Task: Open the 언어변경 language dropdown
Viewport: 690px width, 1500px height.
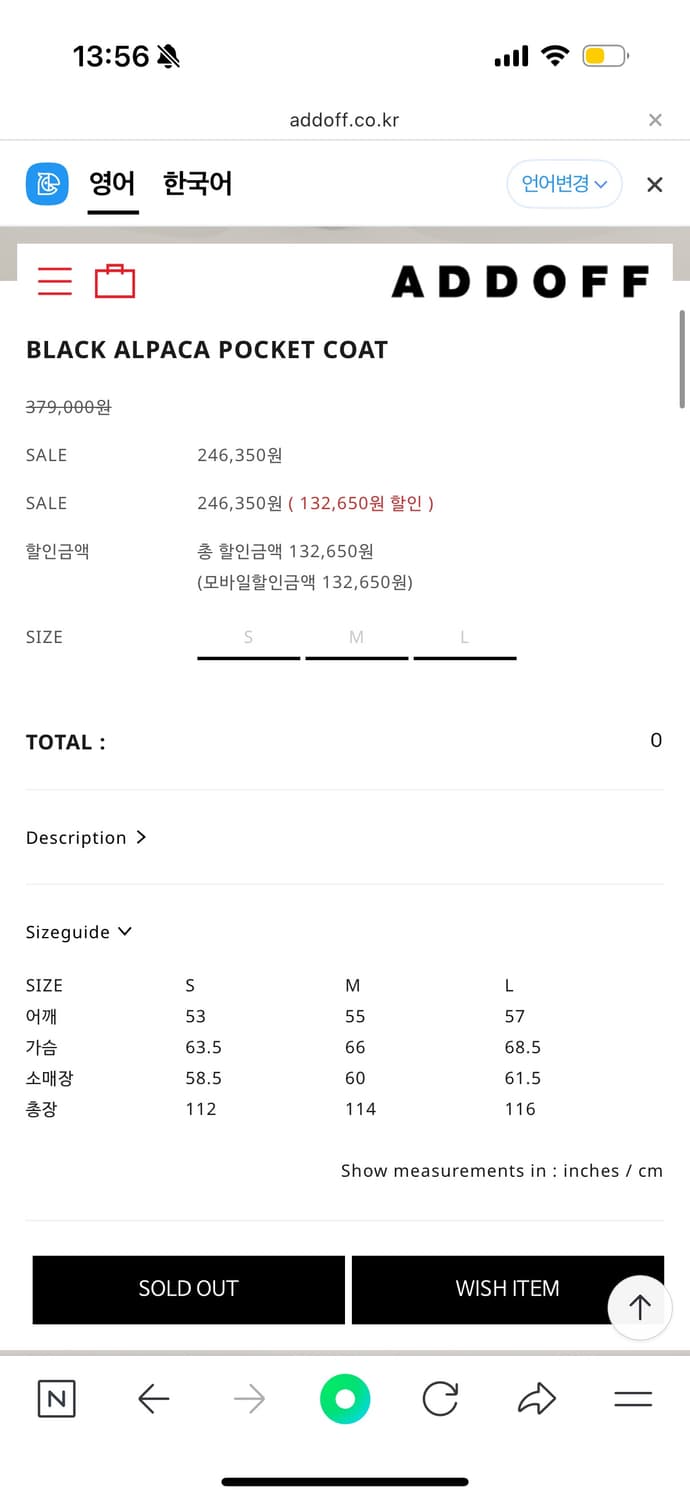Action: (x=564, y=184)
